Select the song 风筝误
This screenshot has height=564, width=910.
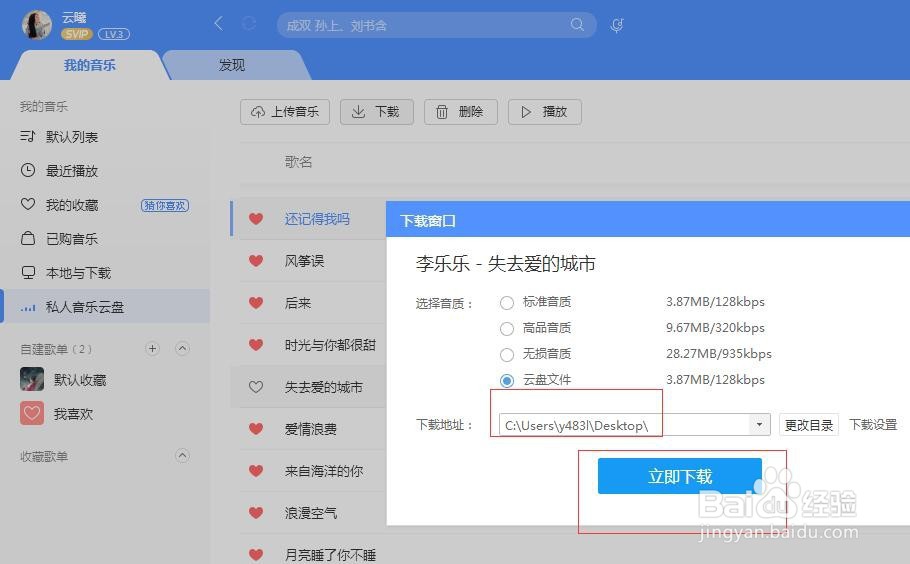[x=304, y=261]
